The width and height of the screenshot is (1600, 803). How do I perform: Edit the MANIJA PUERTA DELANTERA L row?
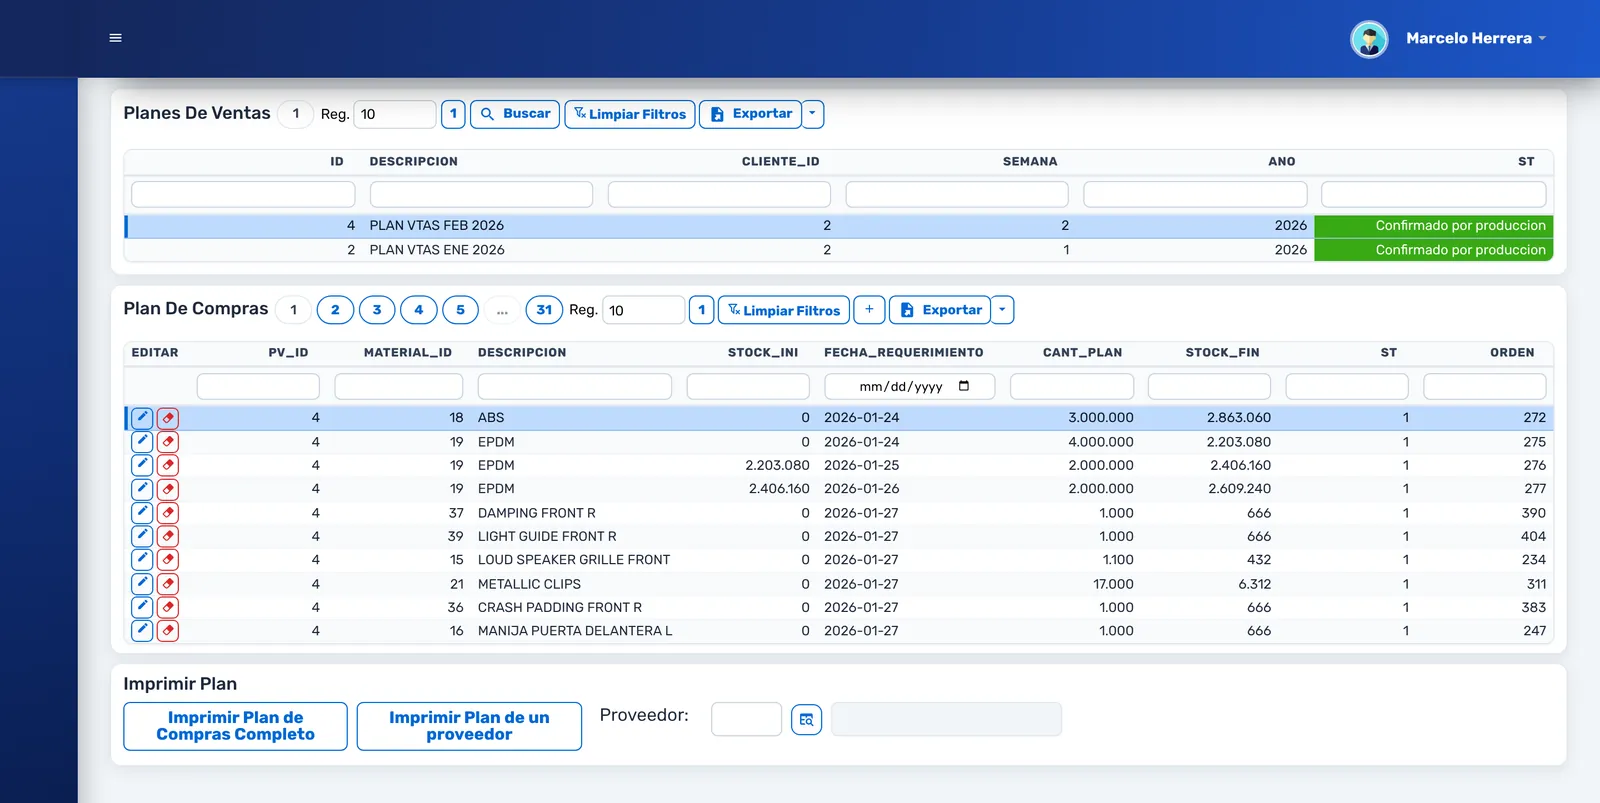[x=142, y=631]
